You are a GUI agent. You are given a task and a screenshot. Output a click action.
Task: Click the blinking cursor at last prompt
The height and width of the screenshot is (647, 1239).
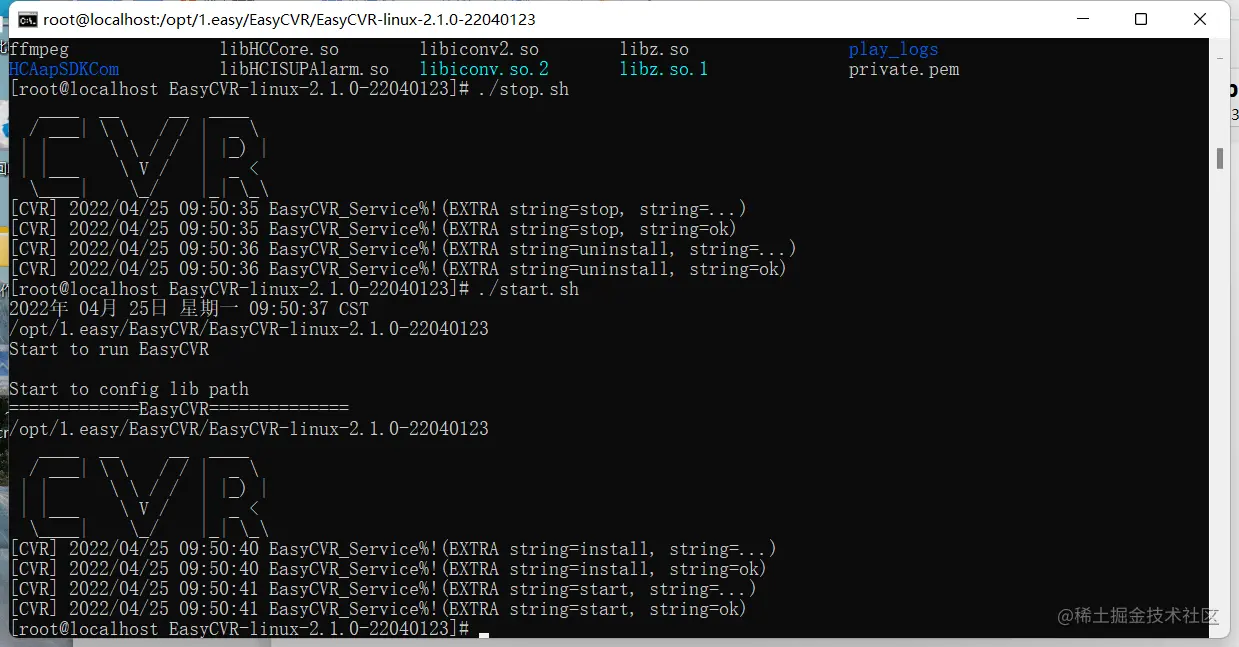484,633
